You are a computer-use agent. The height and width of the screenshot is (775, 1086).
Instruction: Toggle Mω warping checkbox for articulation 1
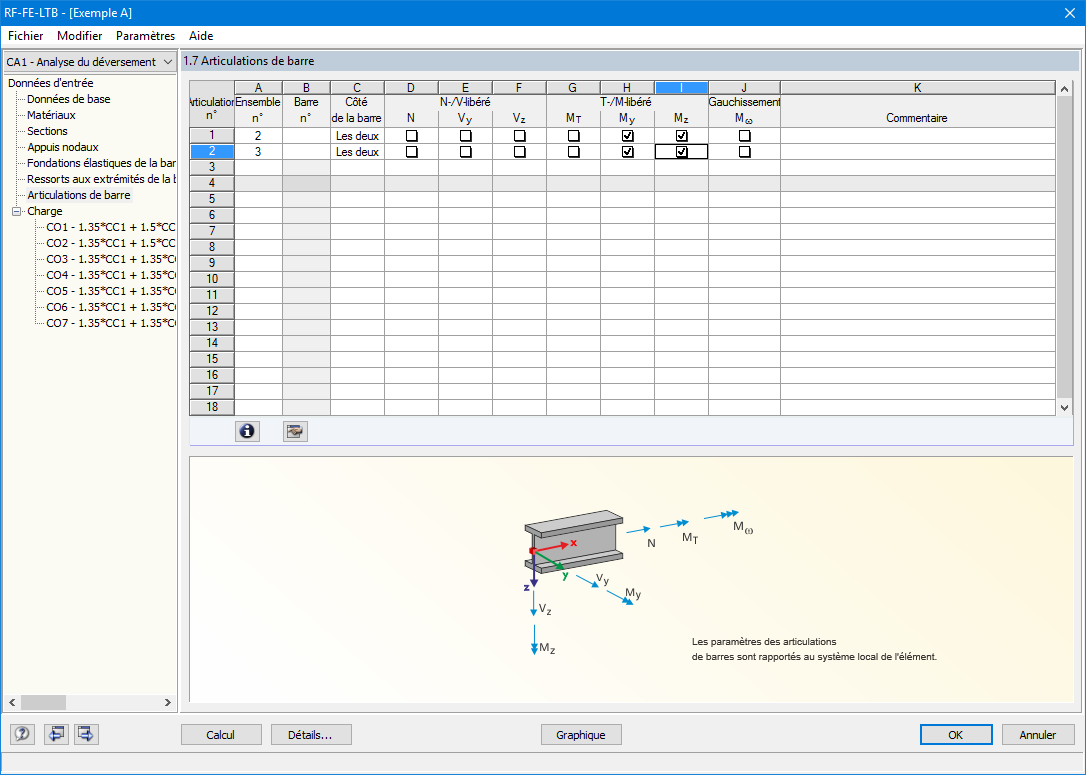point(745,136)
